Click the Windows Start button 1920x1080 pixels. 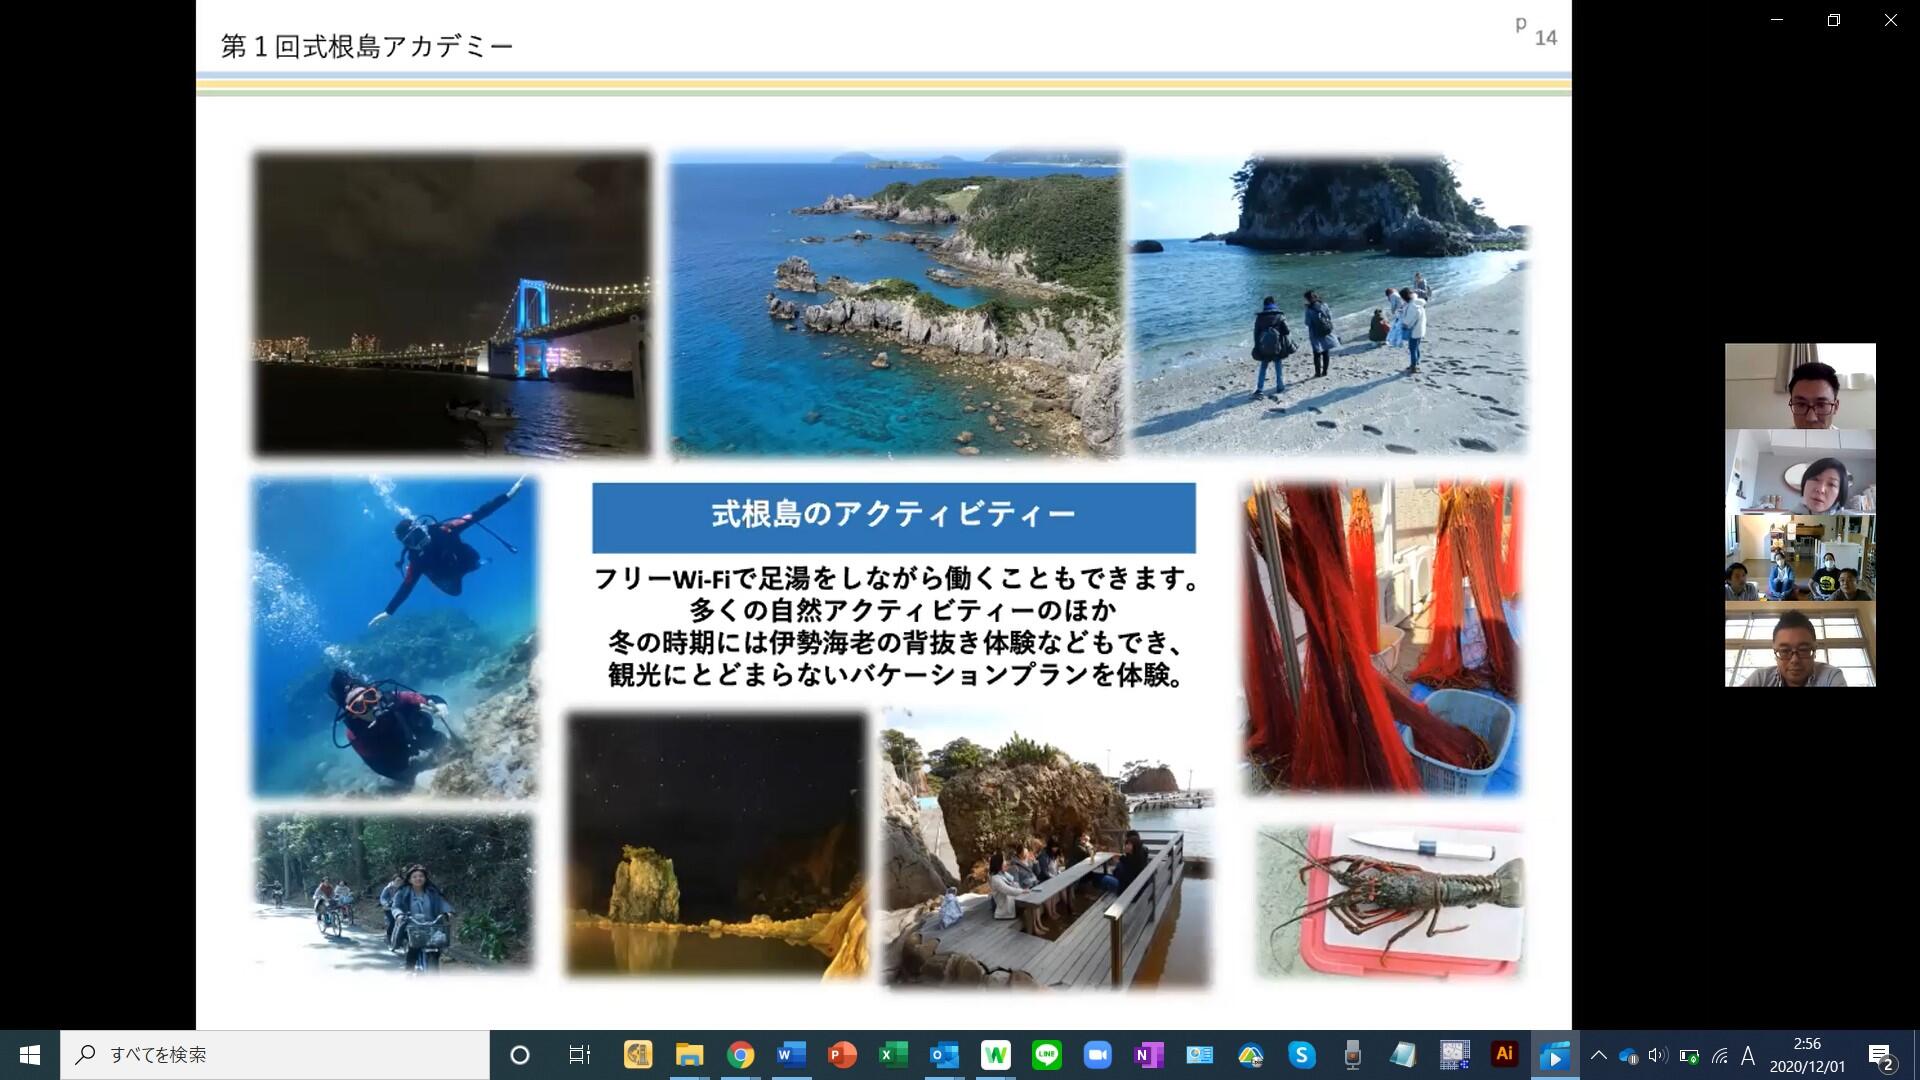pos(30,1055)
